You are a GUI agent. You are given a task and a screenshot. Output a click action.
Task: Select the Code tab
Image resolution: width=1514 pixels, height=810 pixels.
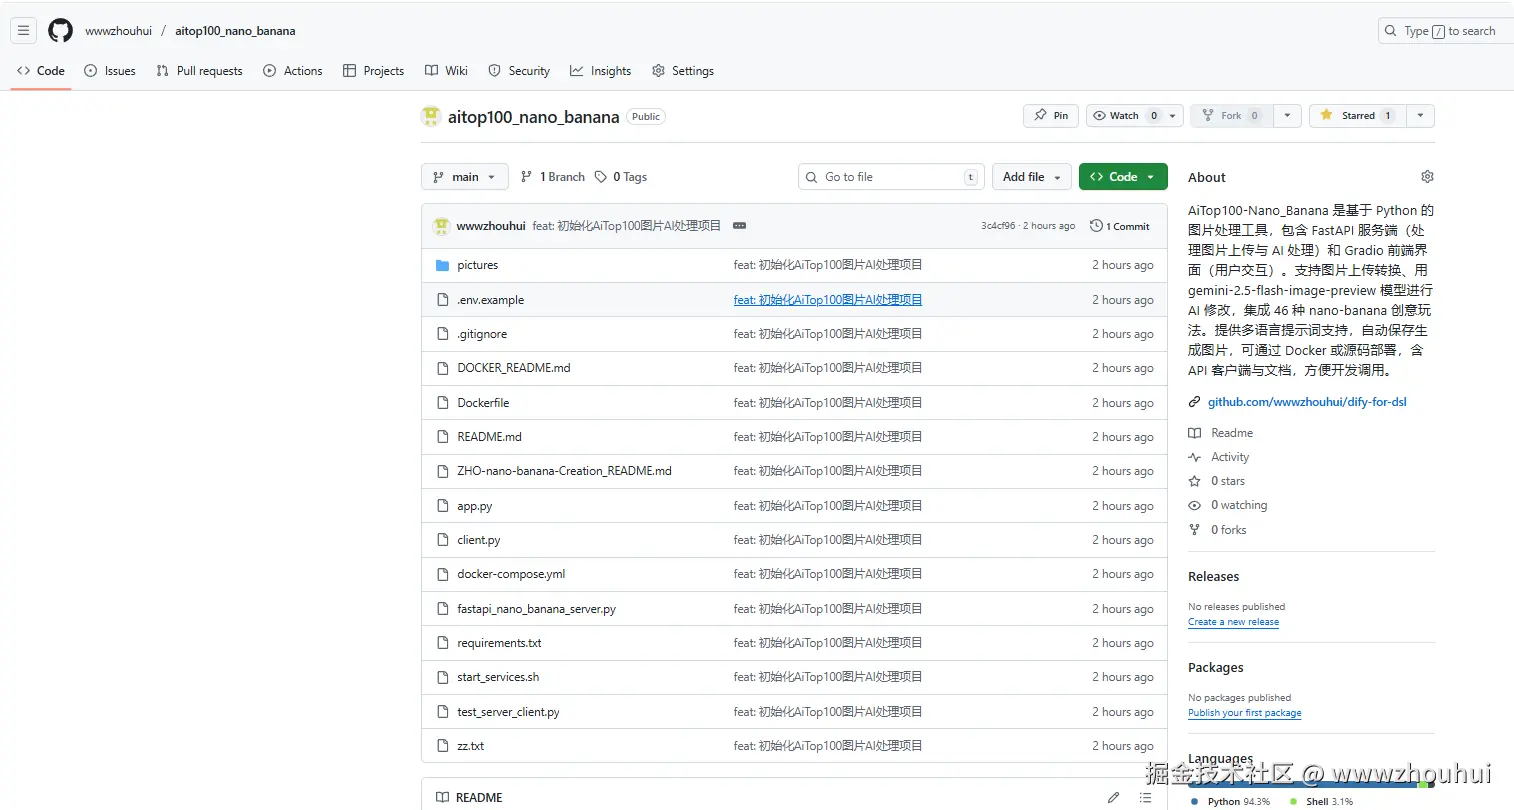[41, 71]
